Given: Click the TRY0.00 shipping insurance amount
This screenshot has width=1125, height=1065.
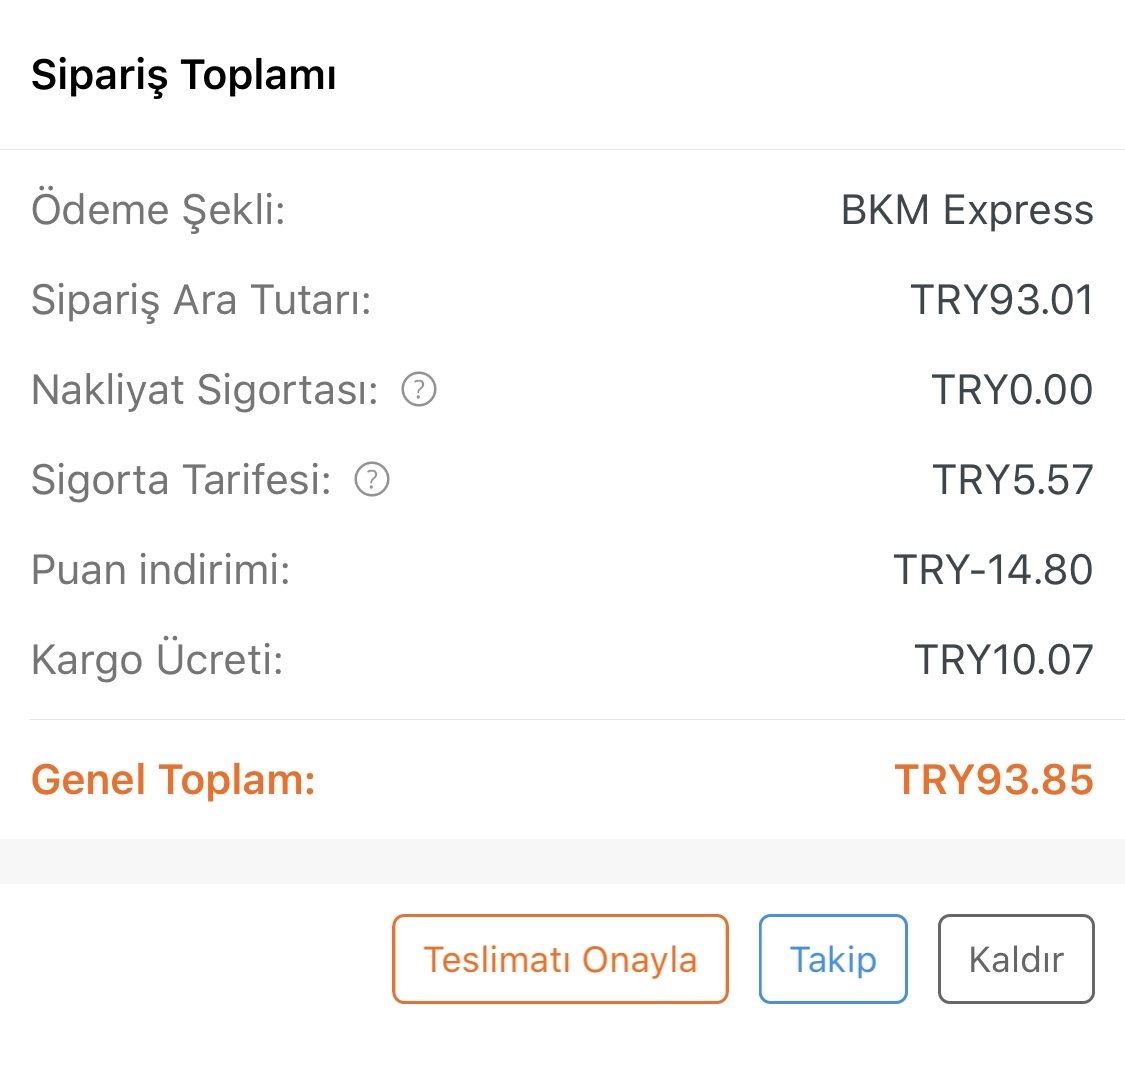Looking at the screenshot, I should [x=1012, y=390].
